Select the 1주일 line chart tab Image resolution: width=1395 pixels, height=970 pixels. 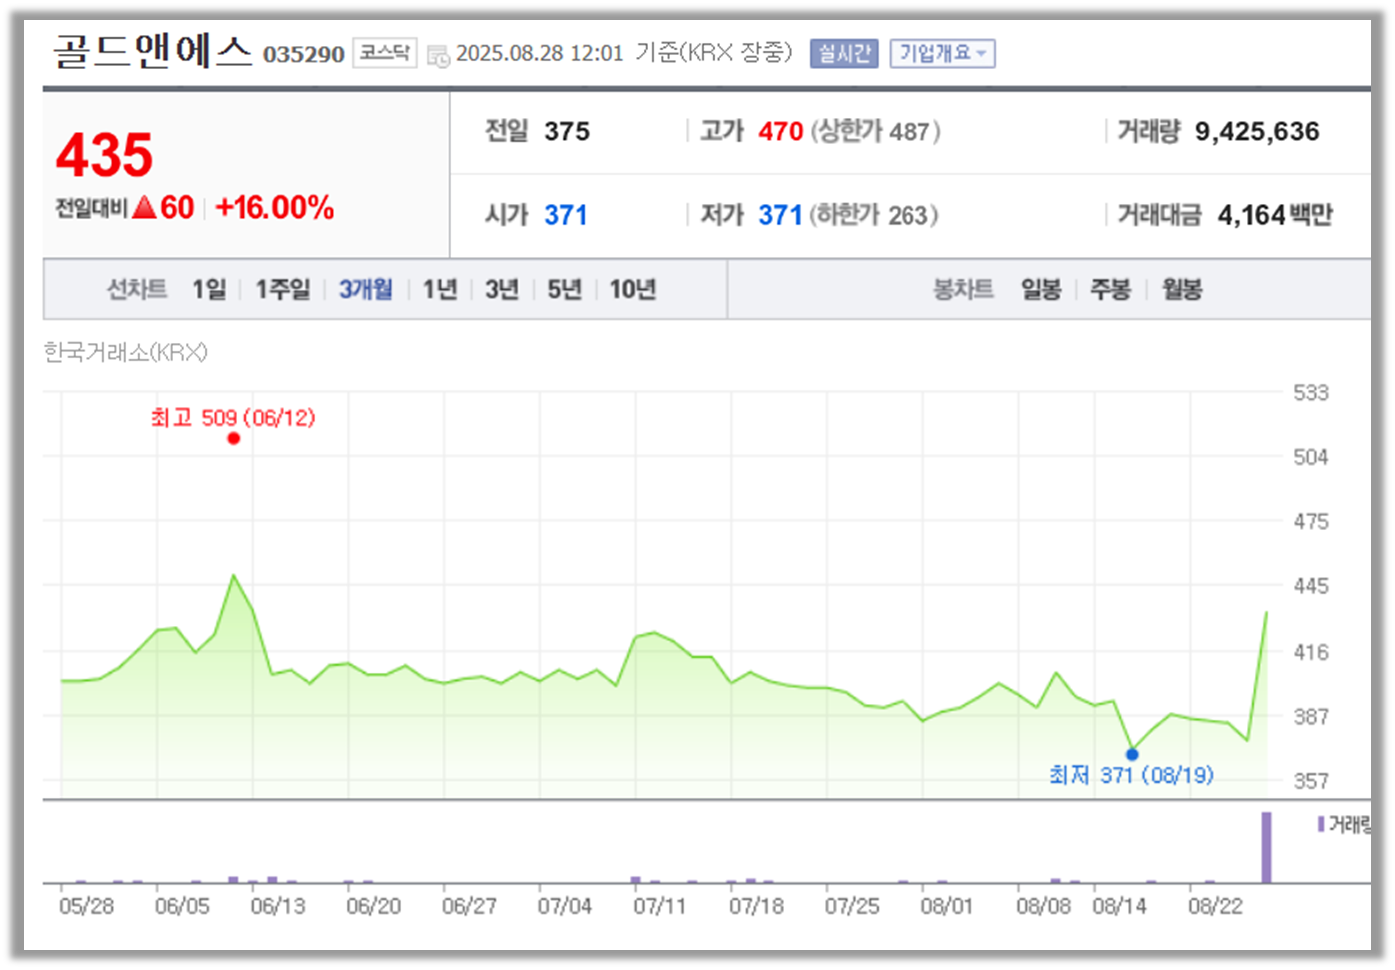click(283, 289)
